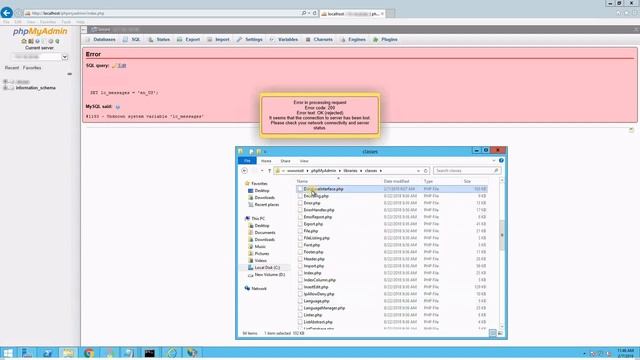This screenshot has width=640, height=360.
Task: Click the Search classes field
Action: pyautogui.click(x=467, y=171)
